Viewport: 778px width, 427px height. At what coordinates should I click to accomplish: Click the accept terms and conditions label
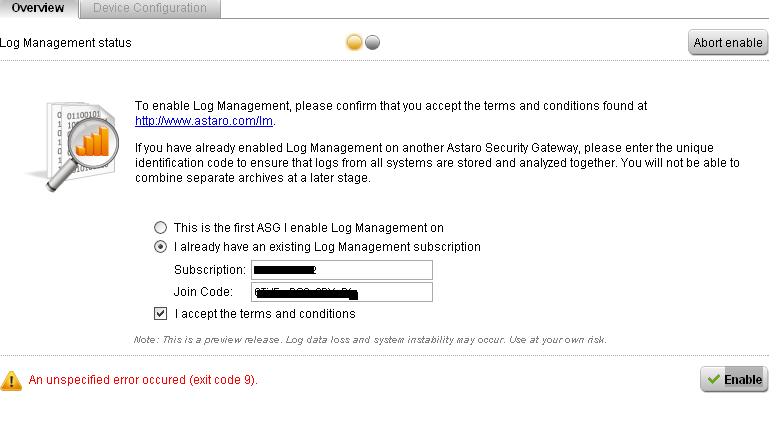tap(264, 314)
